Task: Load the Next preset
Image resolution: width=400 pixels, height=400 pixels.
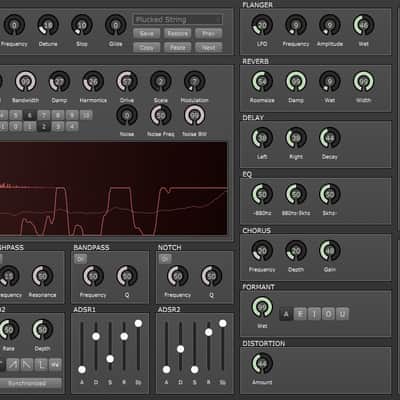Action: (x=209, y=47)
